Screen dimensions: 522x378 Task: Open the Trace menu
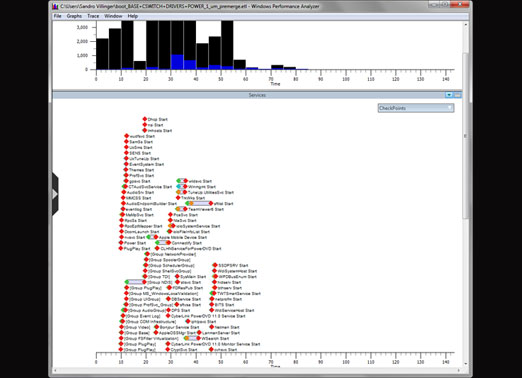93,16
